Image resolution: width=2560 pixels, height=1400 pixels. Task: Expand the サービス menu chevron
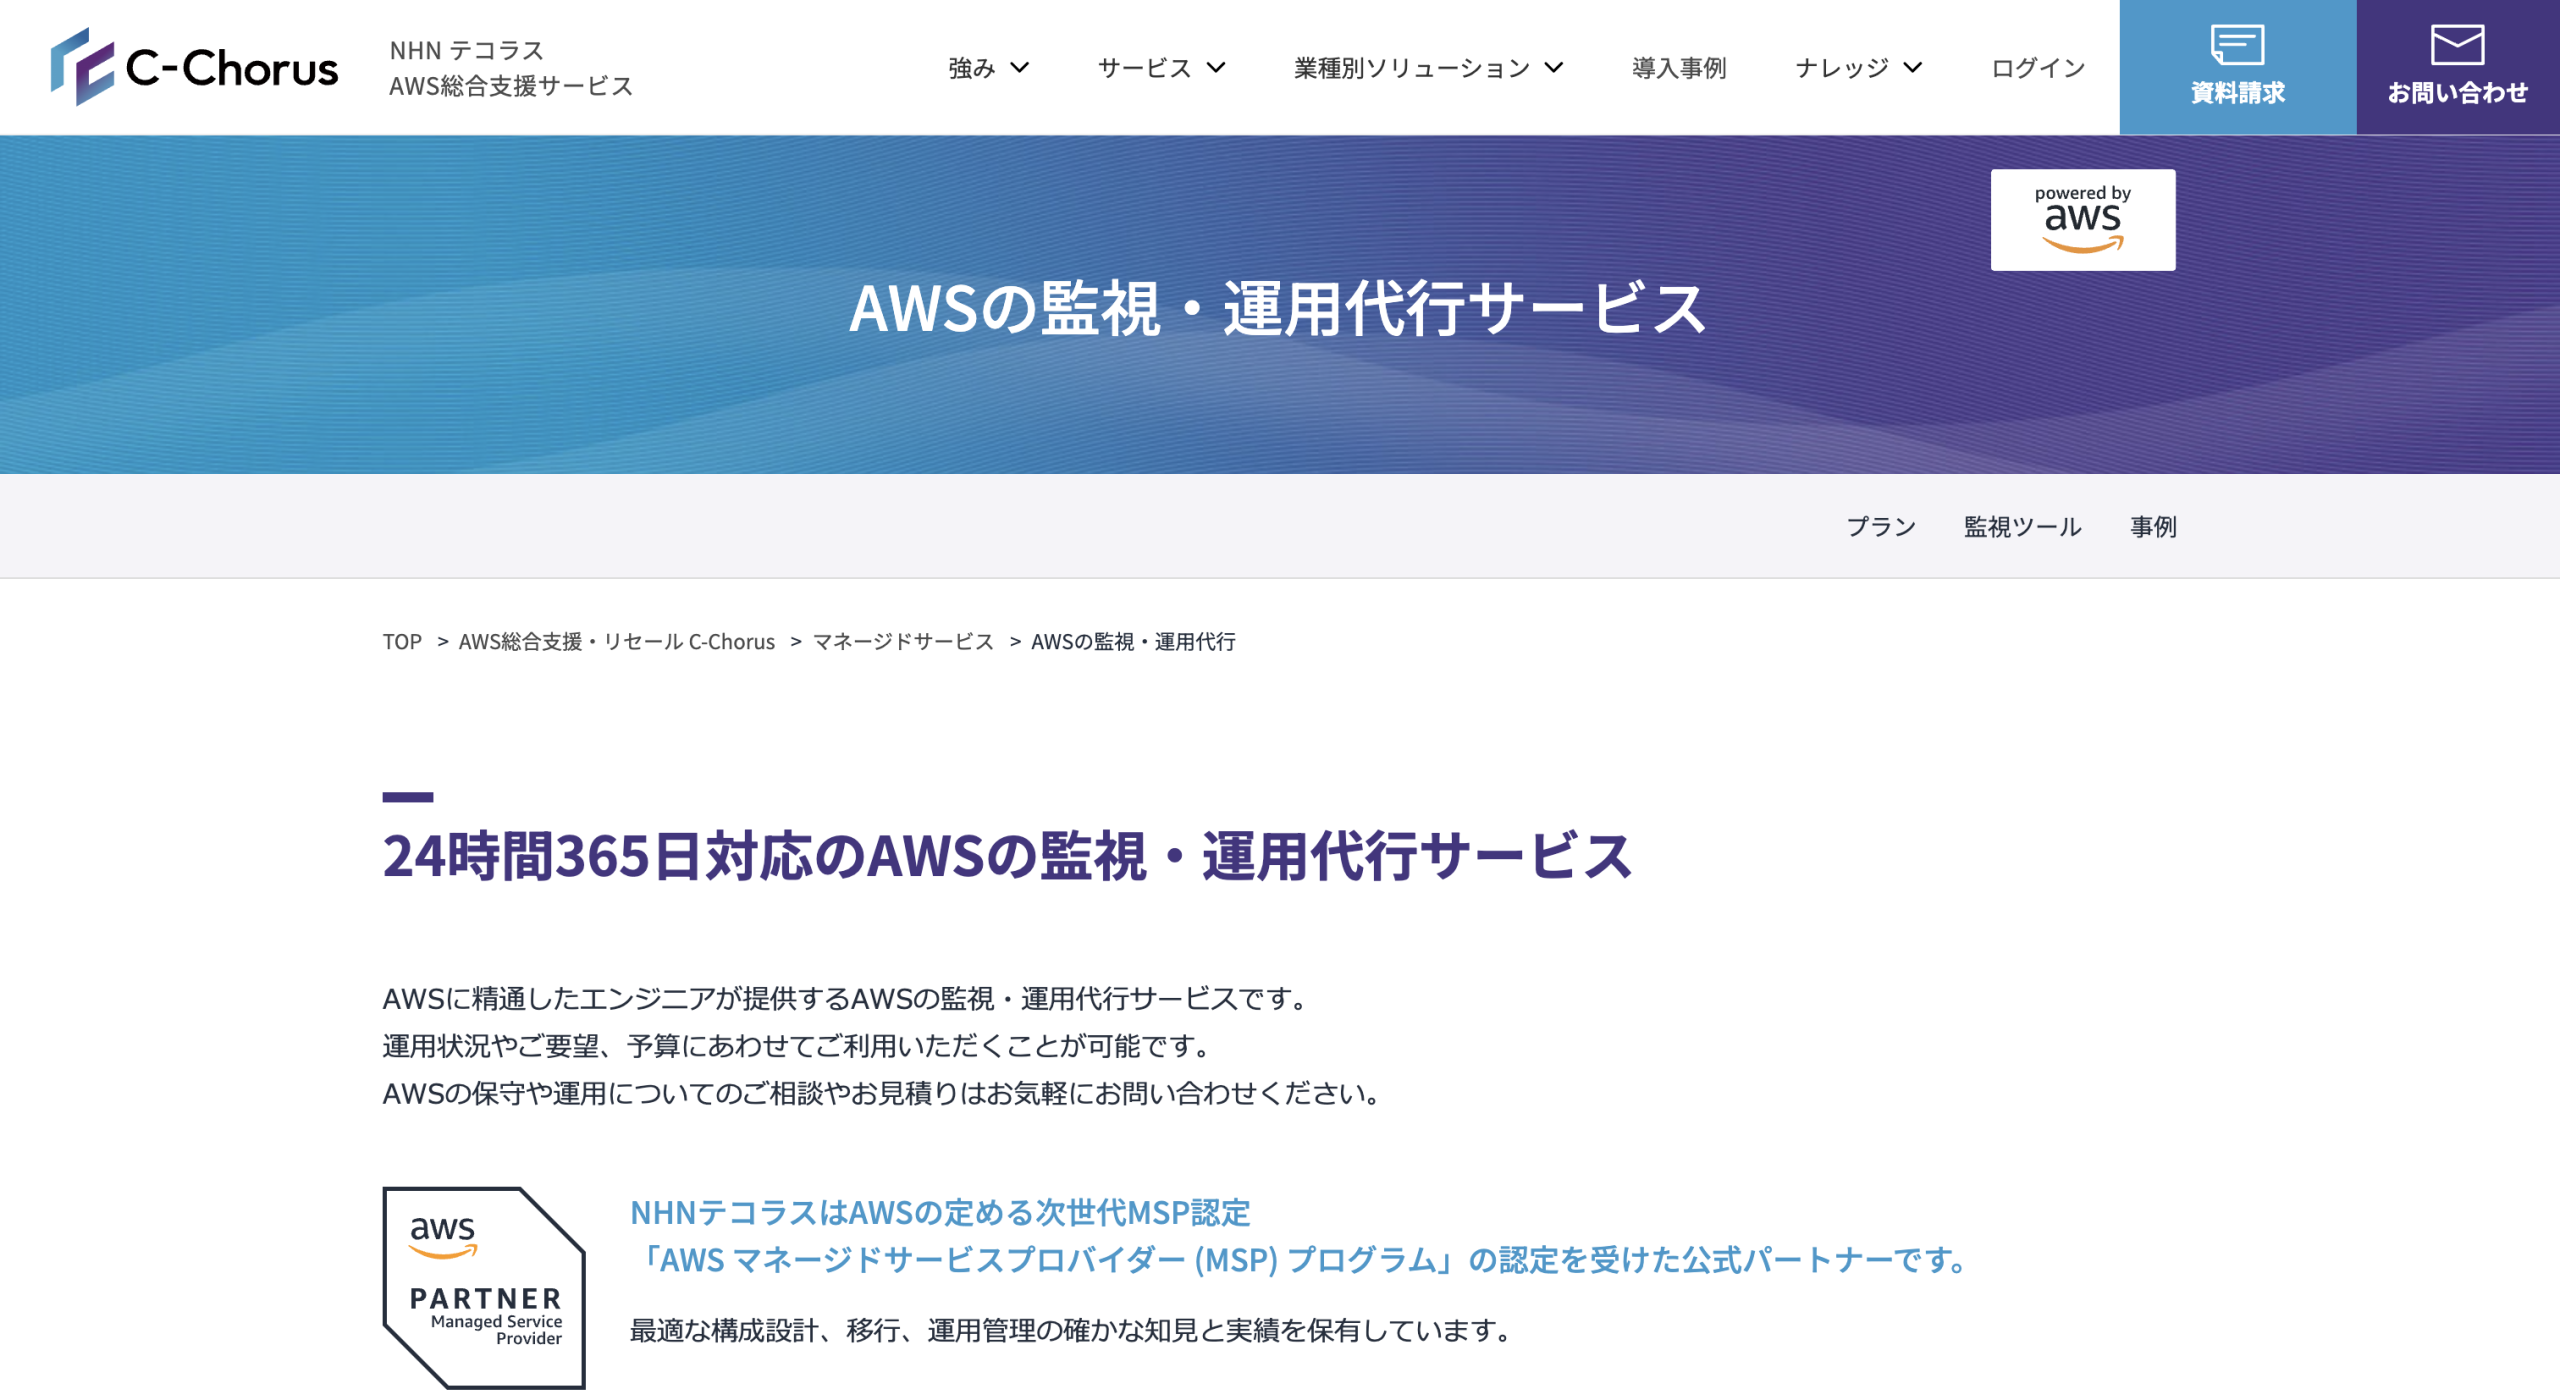[x=1216, y=68]
